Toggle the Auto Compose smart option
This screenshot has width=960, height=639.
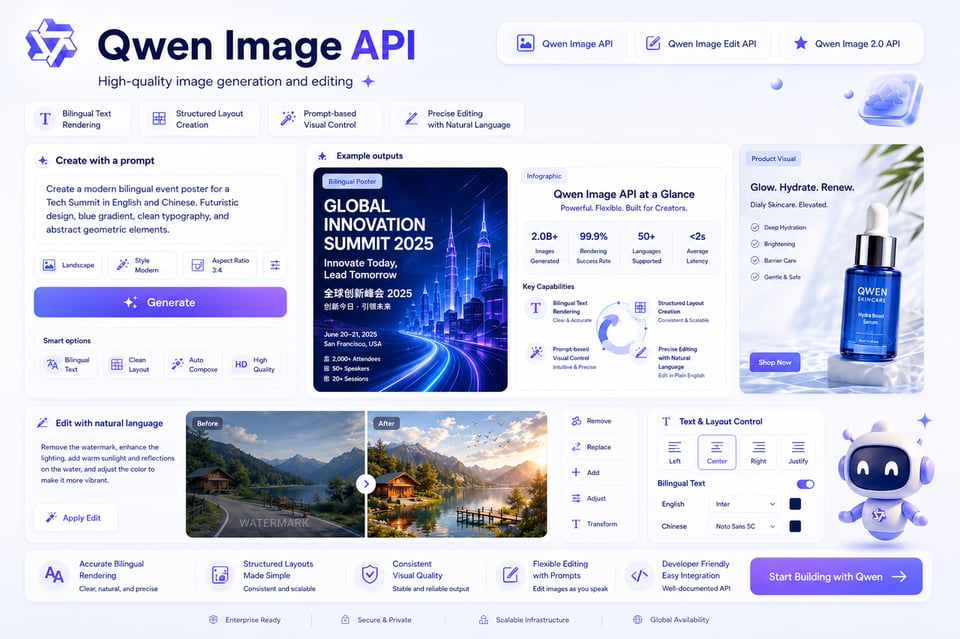(x=195, y=365)
